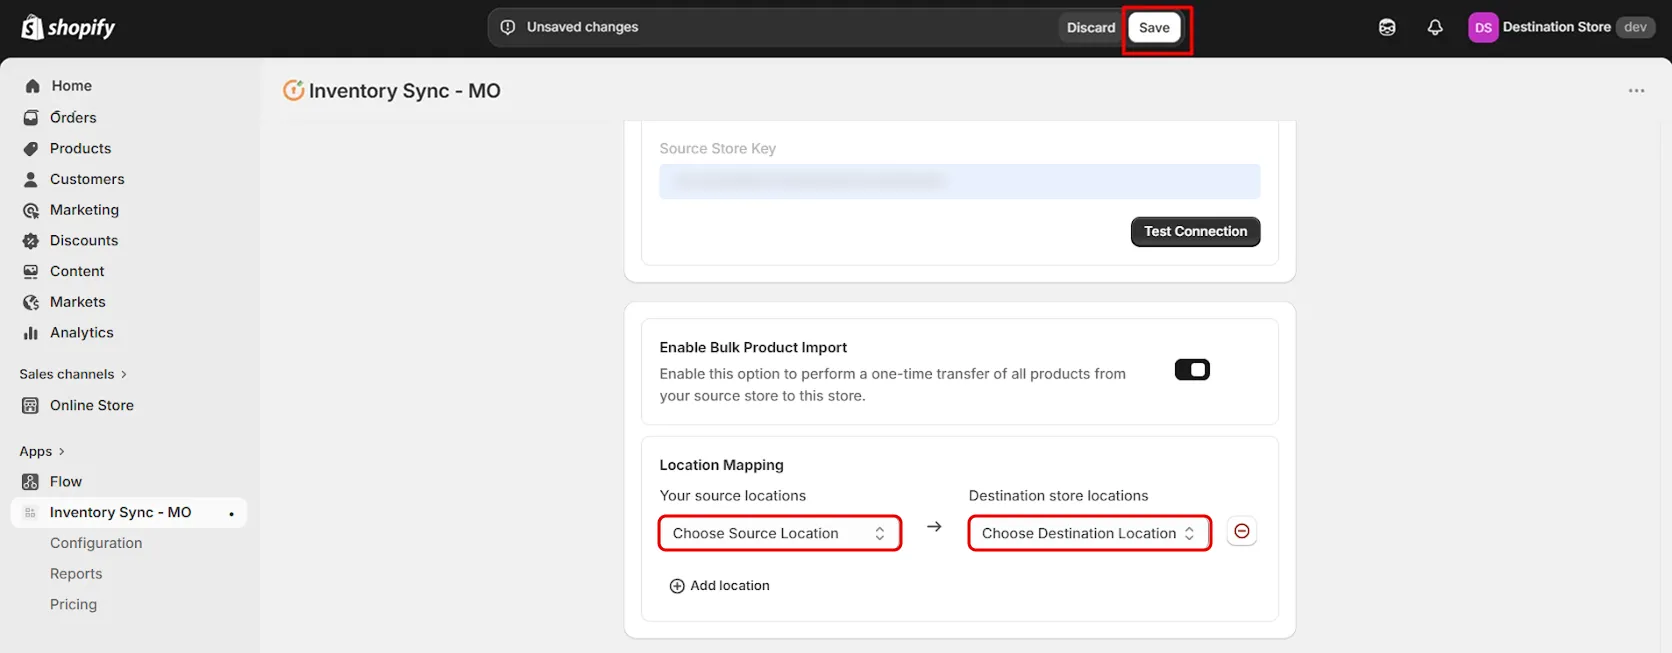Open the three-dot page menu
This screenshot has height=653, width=1672.
pyautogui.click(x=1636, y=91)
